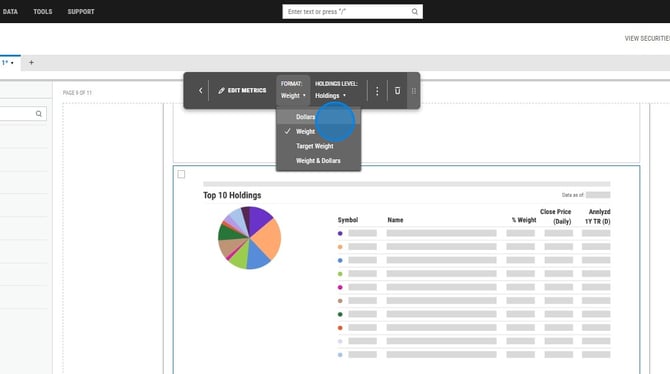Click the Name column header

pyautogui.click(x=395, y=220)
